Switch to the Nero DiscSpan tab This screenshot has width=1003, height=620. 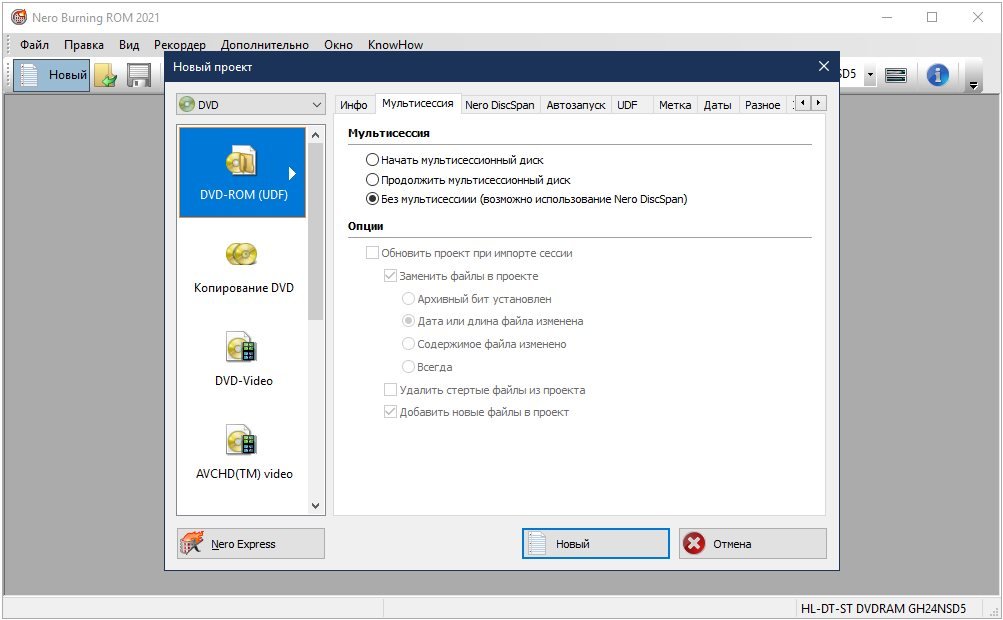click(x=500, y=105)
